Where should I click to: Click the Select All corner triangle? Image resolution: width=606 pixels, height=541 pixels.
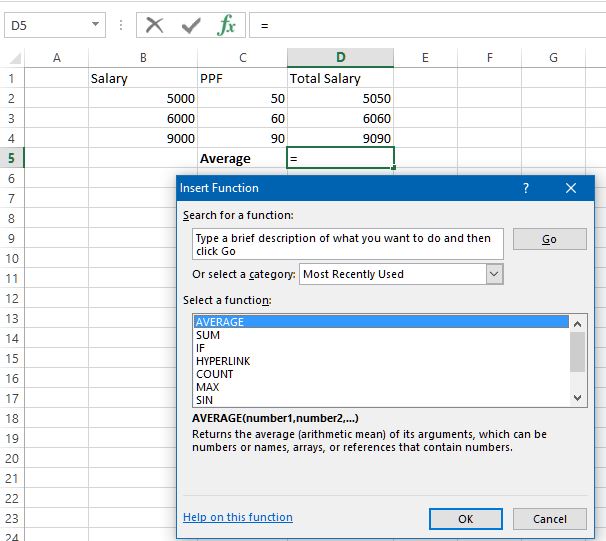(x=15, y=58)
